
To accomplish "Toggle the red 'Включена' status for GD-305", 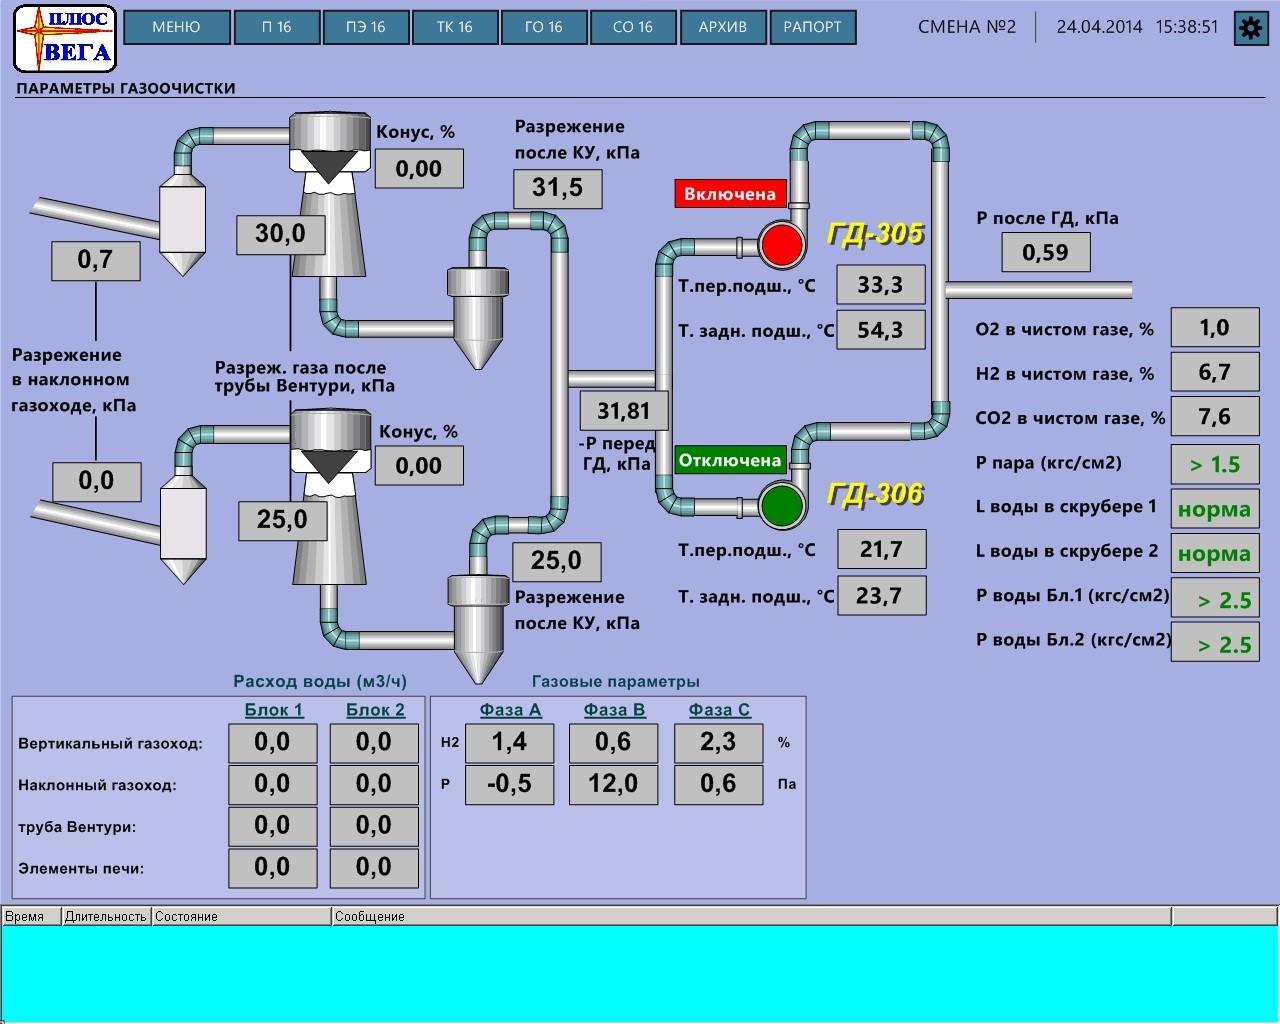I will pos(730,194).
